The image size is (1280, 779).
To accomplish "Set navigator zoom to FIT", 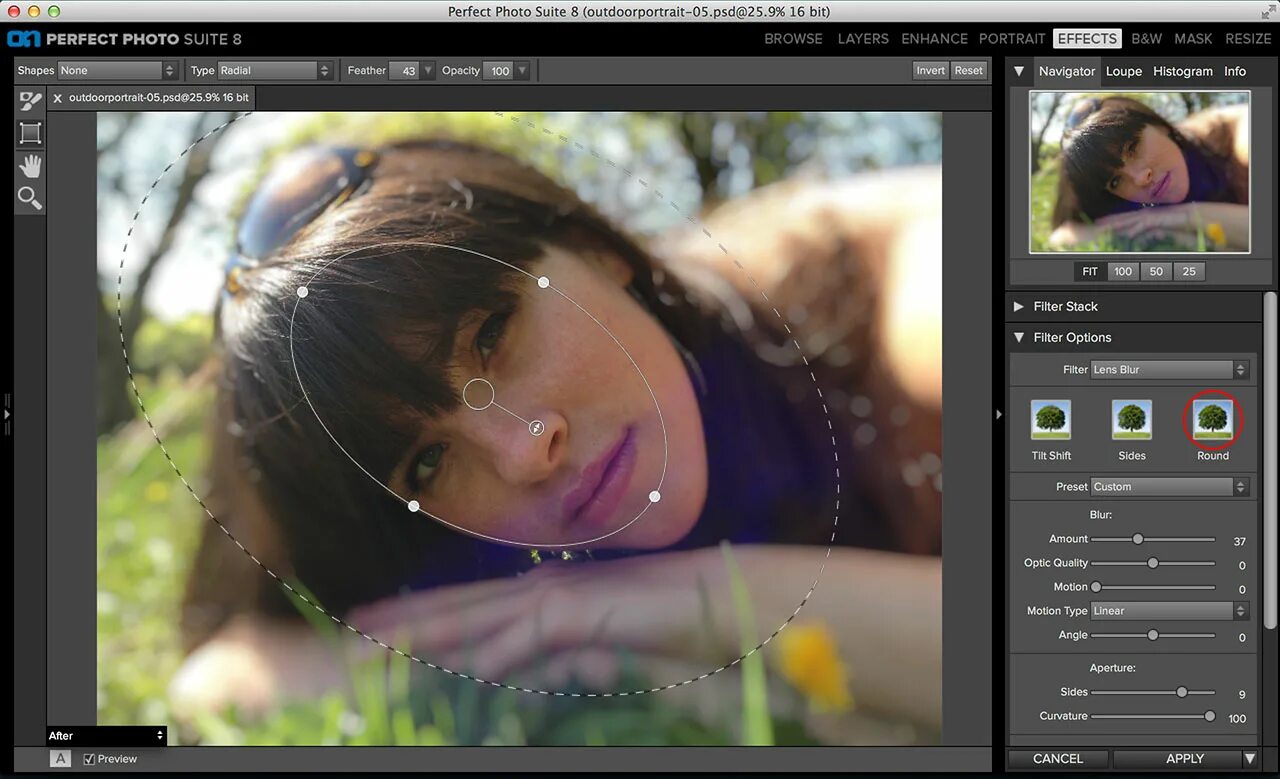I will (1090, 272).
